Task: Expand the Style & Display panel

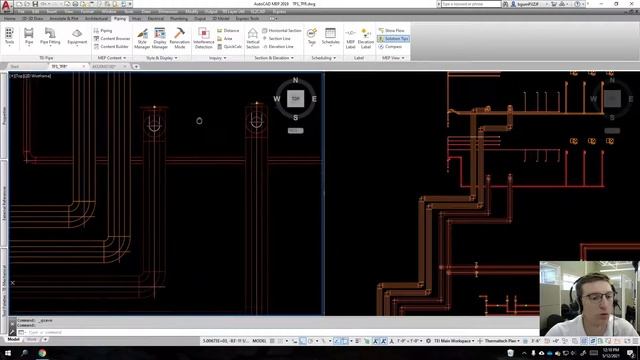Action: coord(162,58)
